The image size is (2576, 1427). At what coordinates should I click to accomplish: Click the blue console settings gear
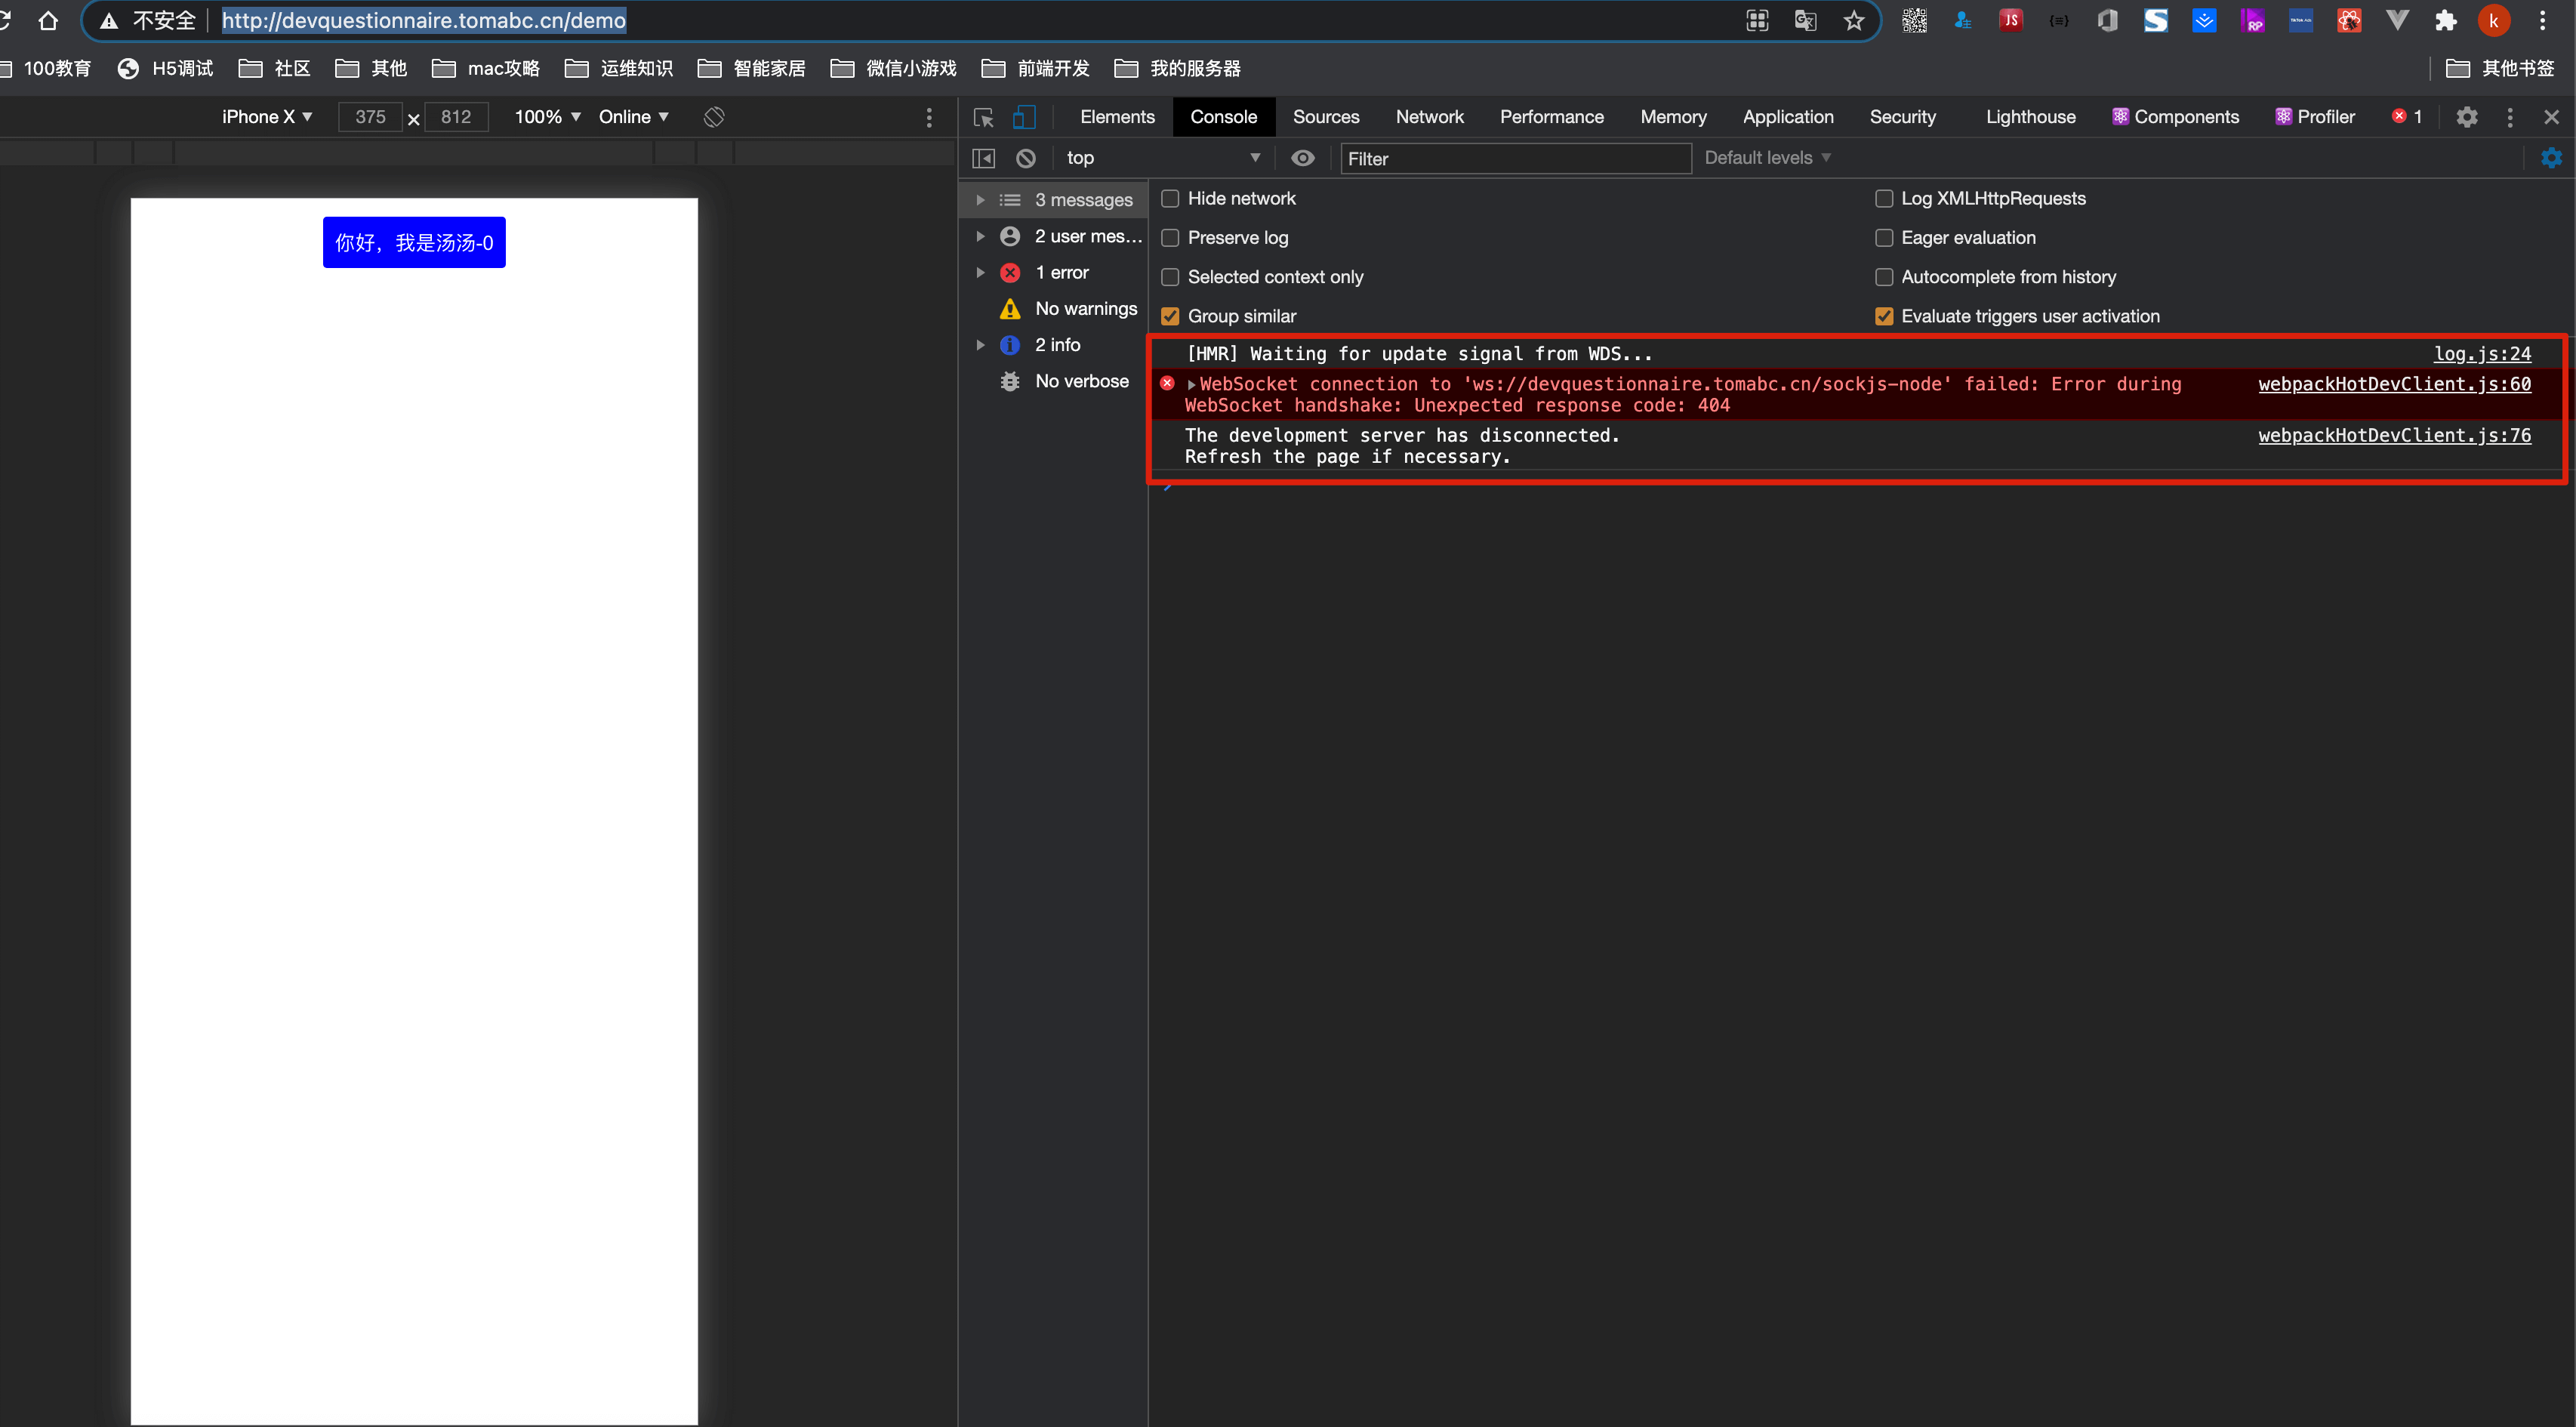tap(2551, 158)
